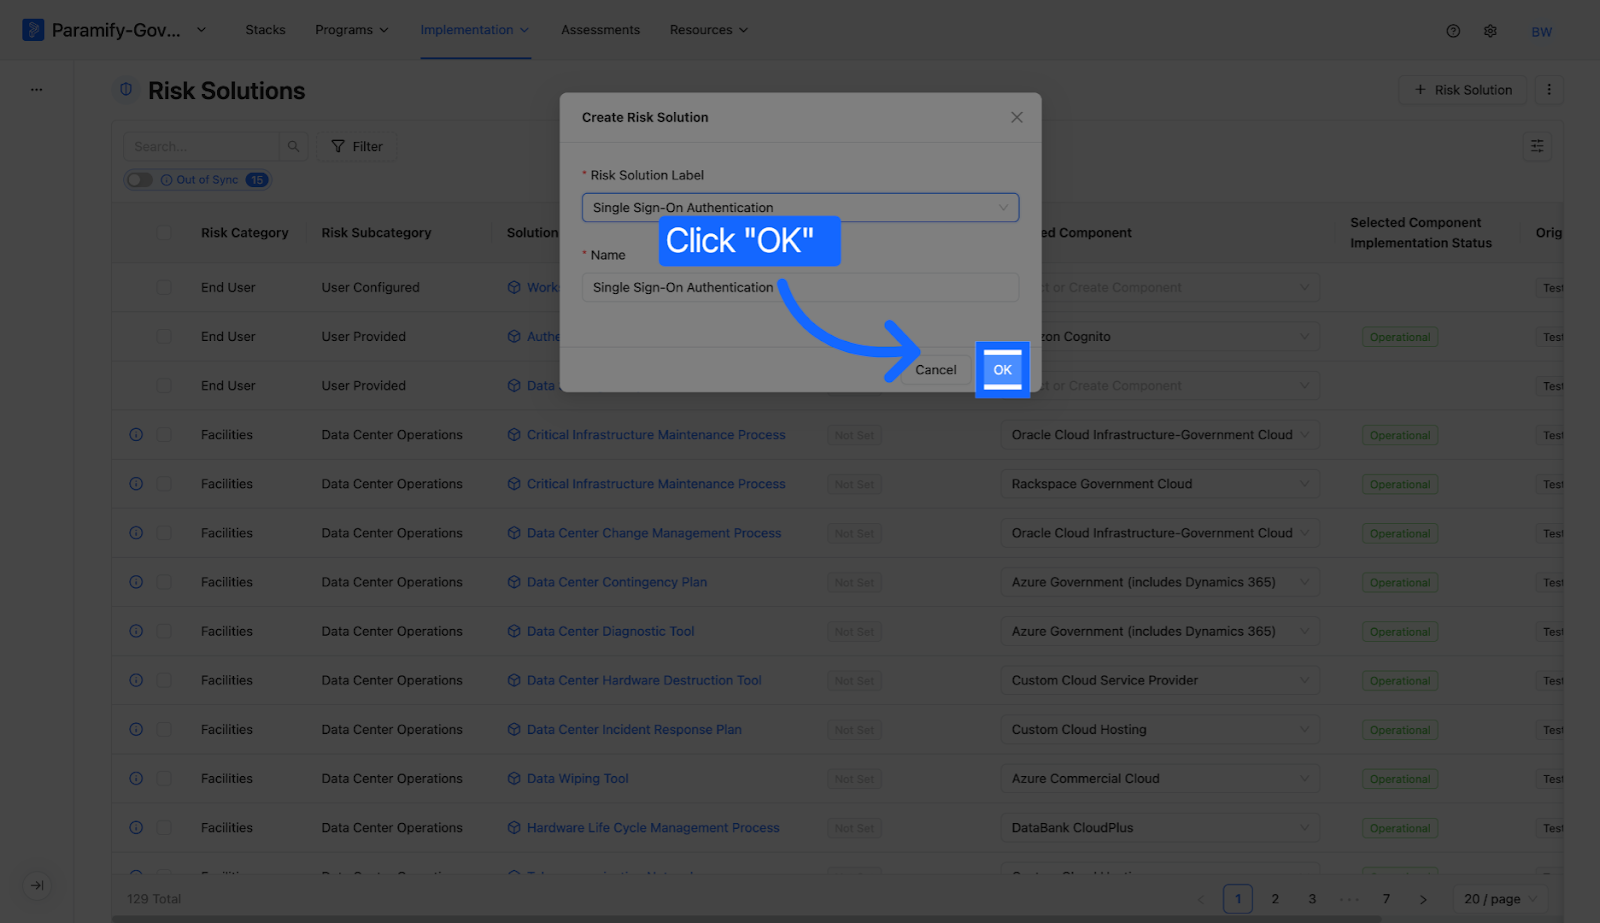Go to previous page arrow
1600x923 pixels.
click(1201, 899)
